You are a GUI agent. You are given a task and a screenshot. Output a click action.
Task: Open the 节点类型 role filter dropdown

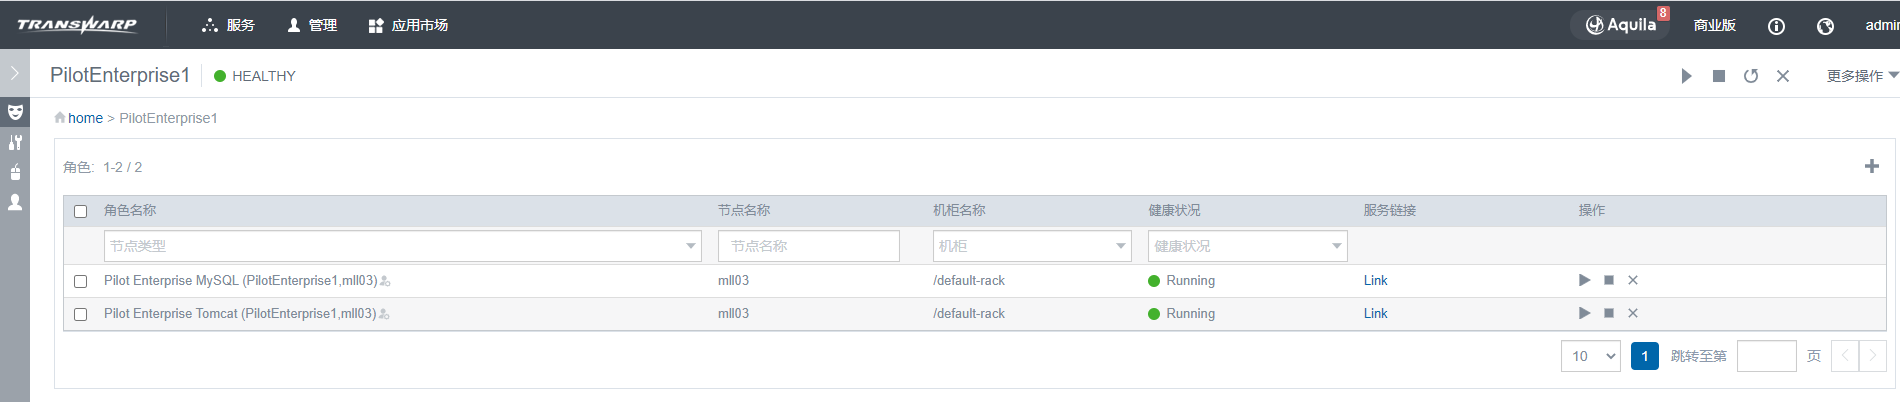pos(402,246)
